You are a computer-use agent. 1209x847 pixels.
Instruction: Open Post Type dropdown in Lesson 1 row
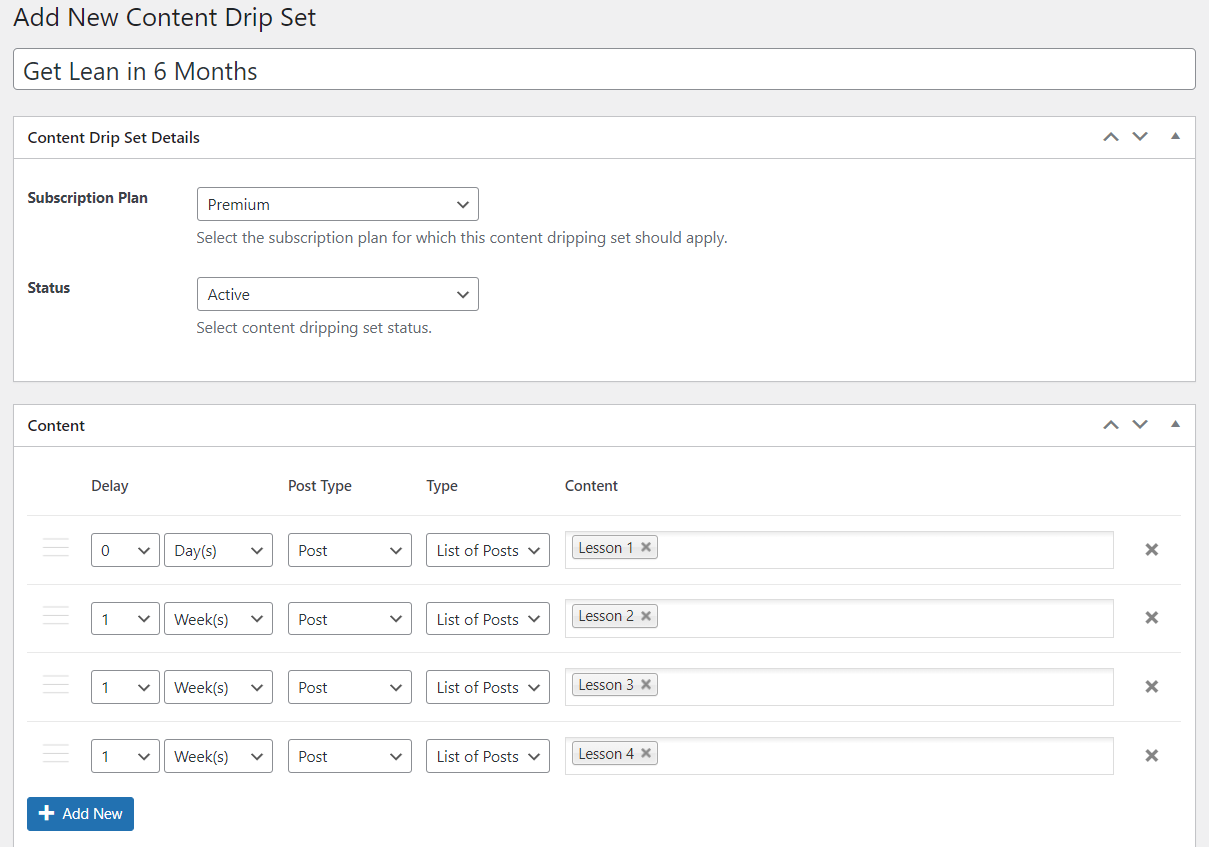(350, 550)
